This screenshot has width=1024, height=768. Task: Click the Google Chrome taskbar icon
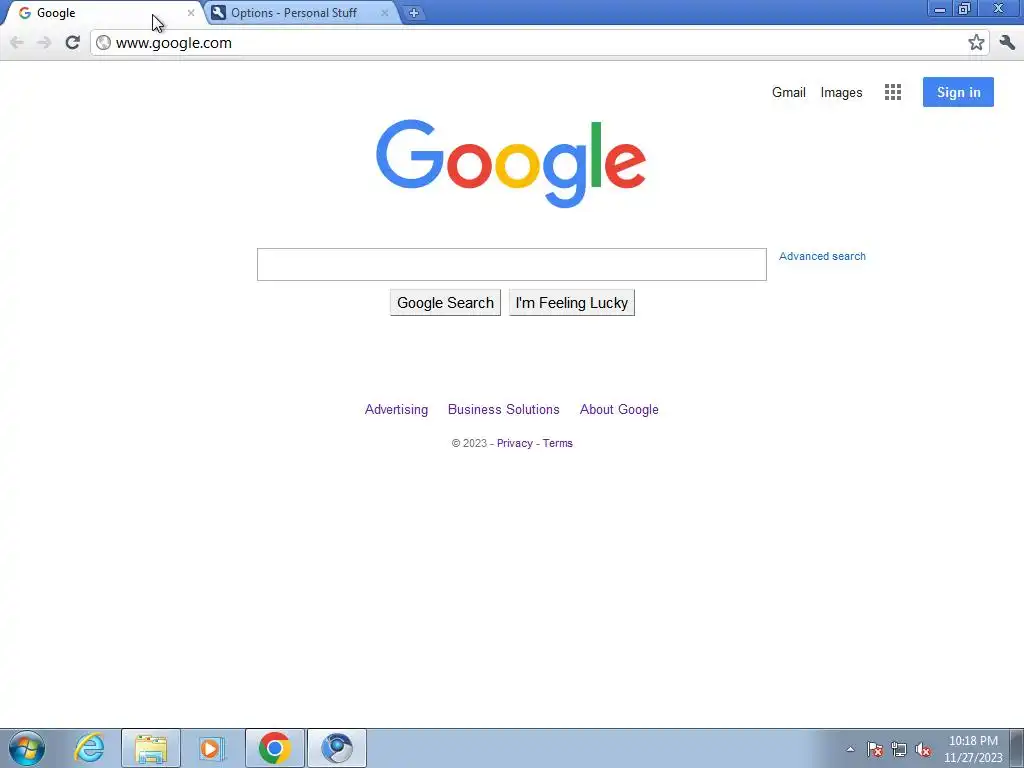pos(275,748)
